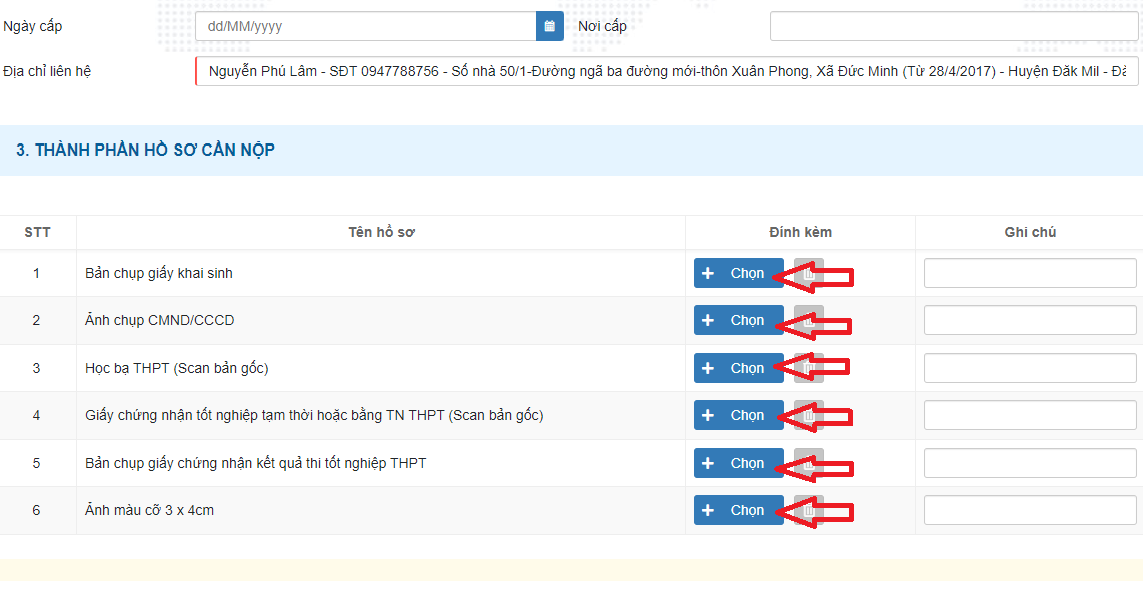Click trash icon for Ảnh chụp CMND/CCCD row
The width and height of the screenshot is (1143, 600).
pyautogui.click(x=808, y=320)
